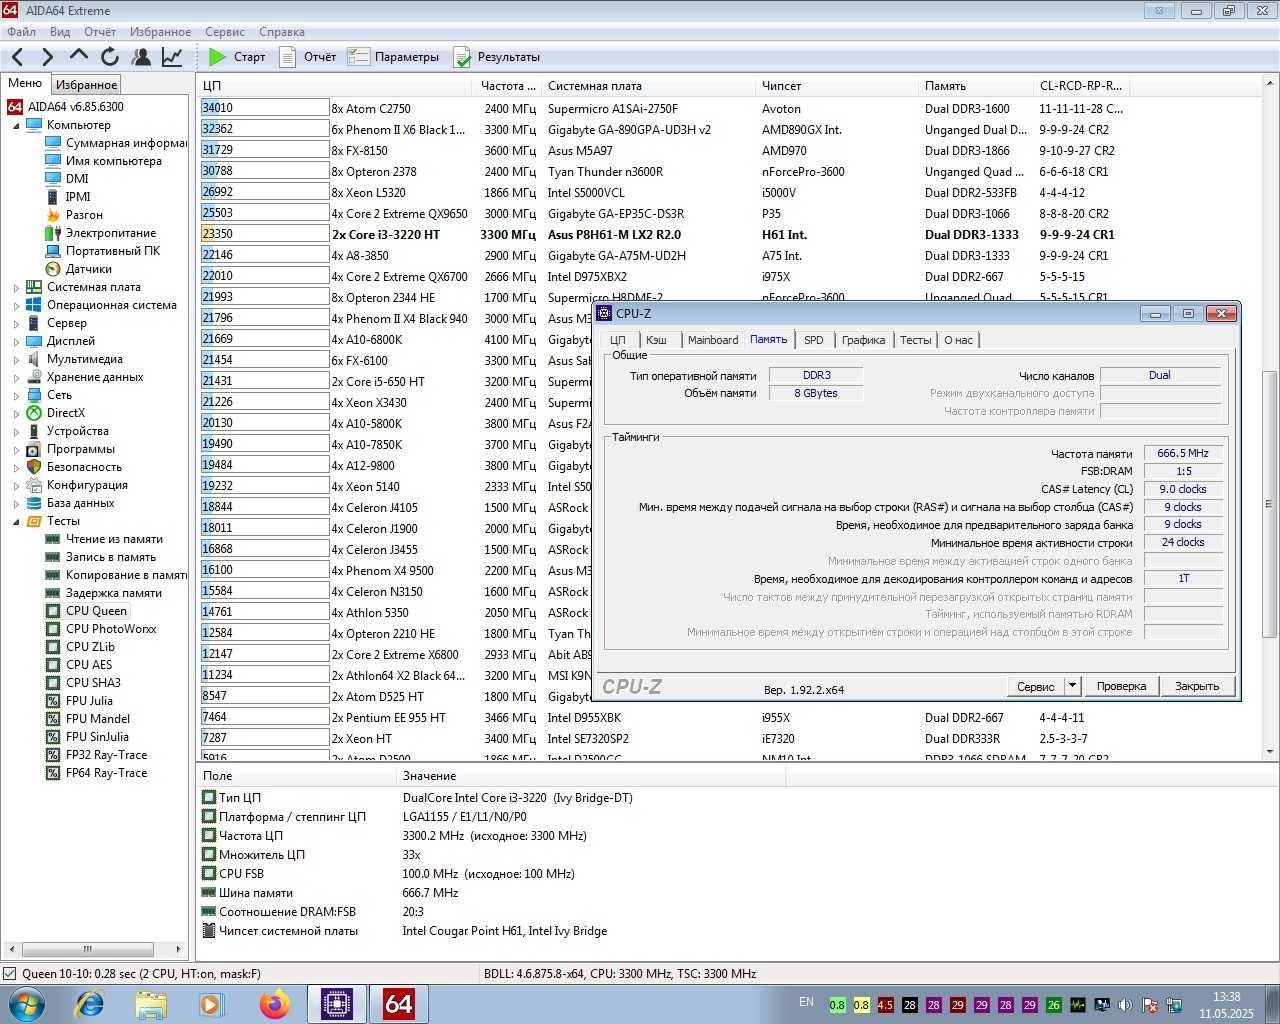Click the Проверка button in CPU-Z
1280x1024 pixels.
point(1121,686)
